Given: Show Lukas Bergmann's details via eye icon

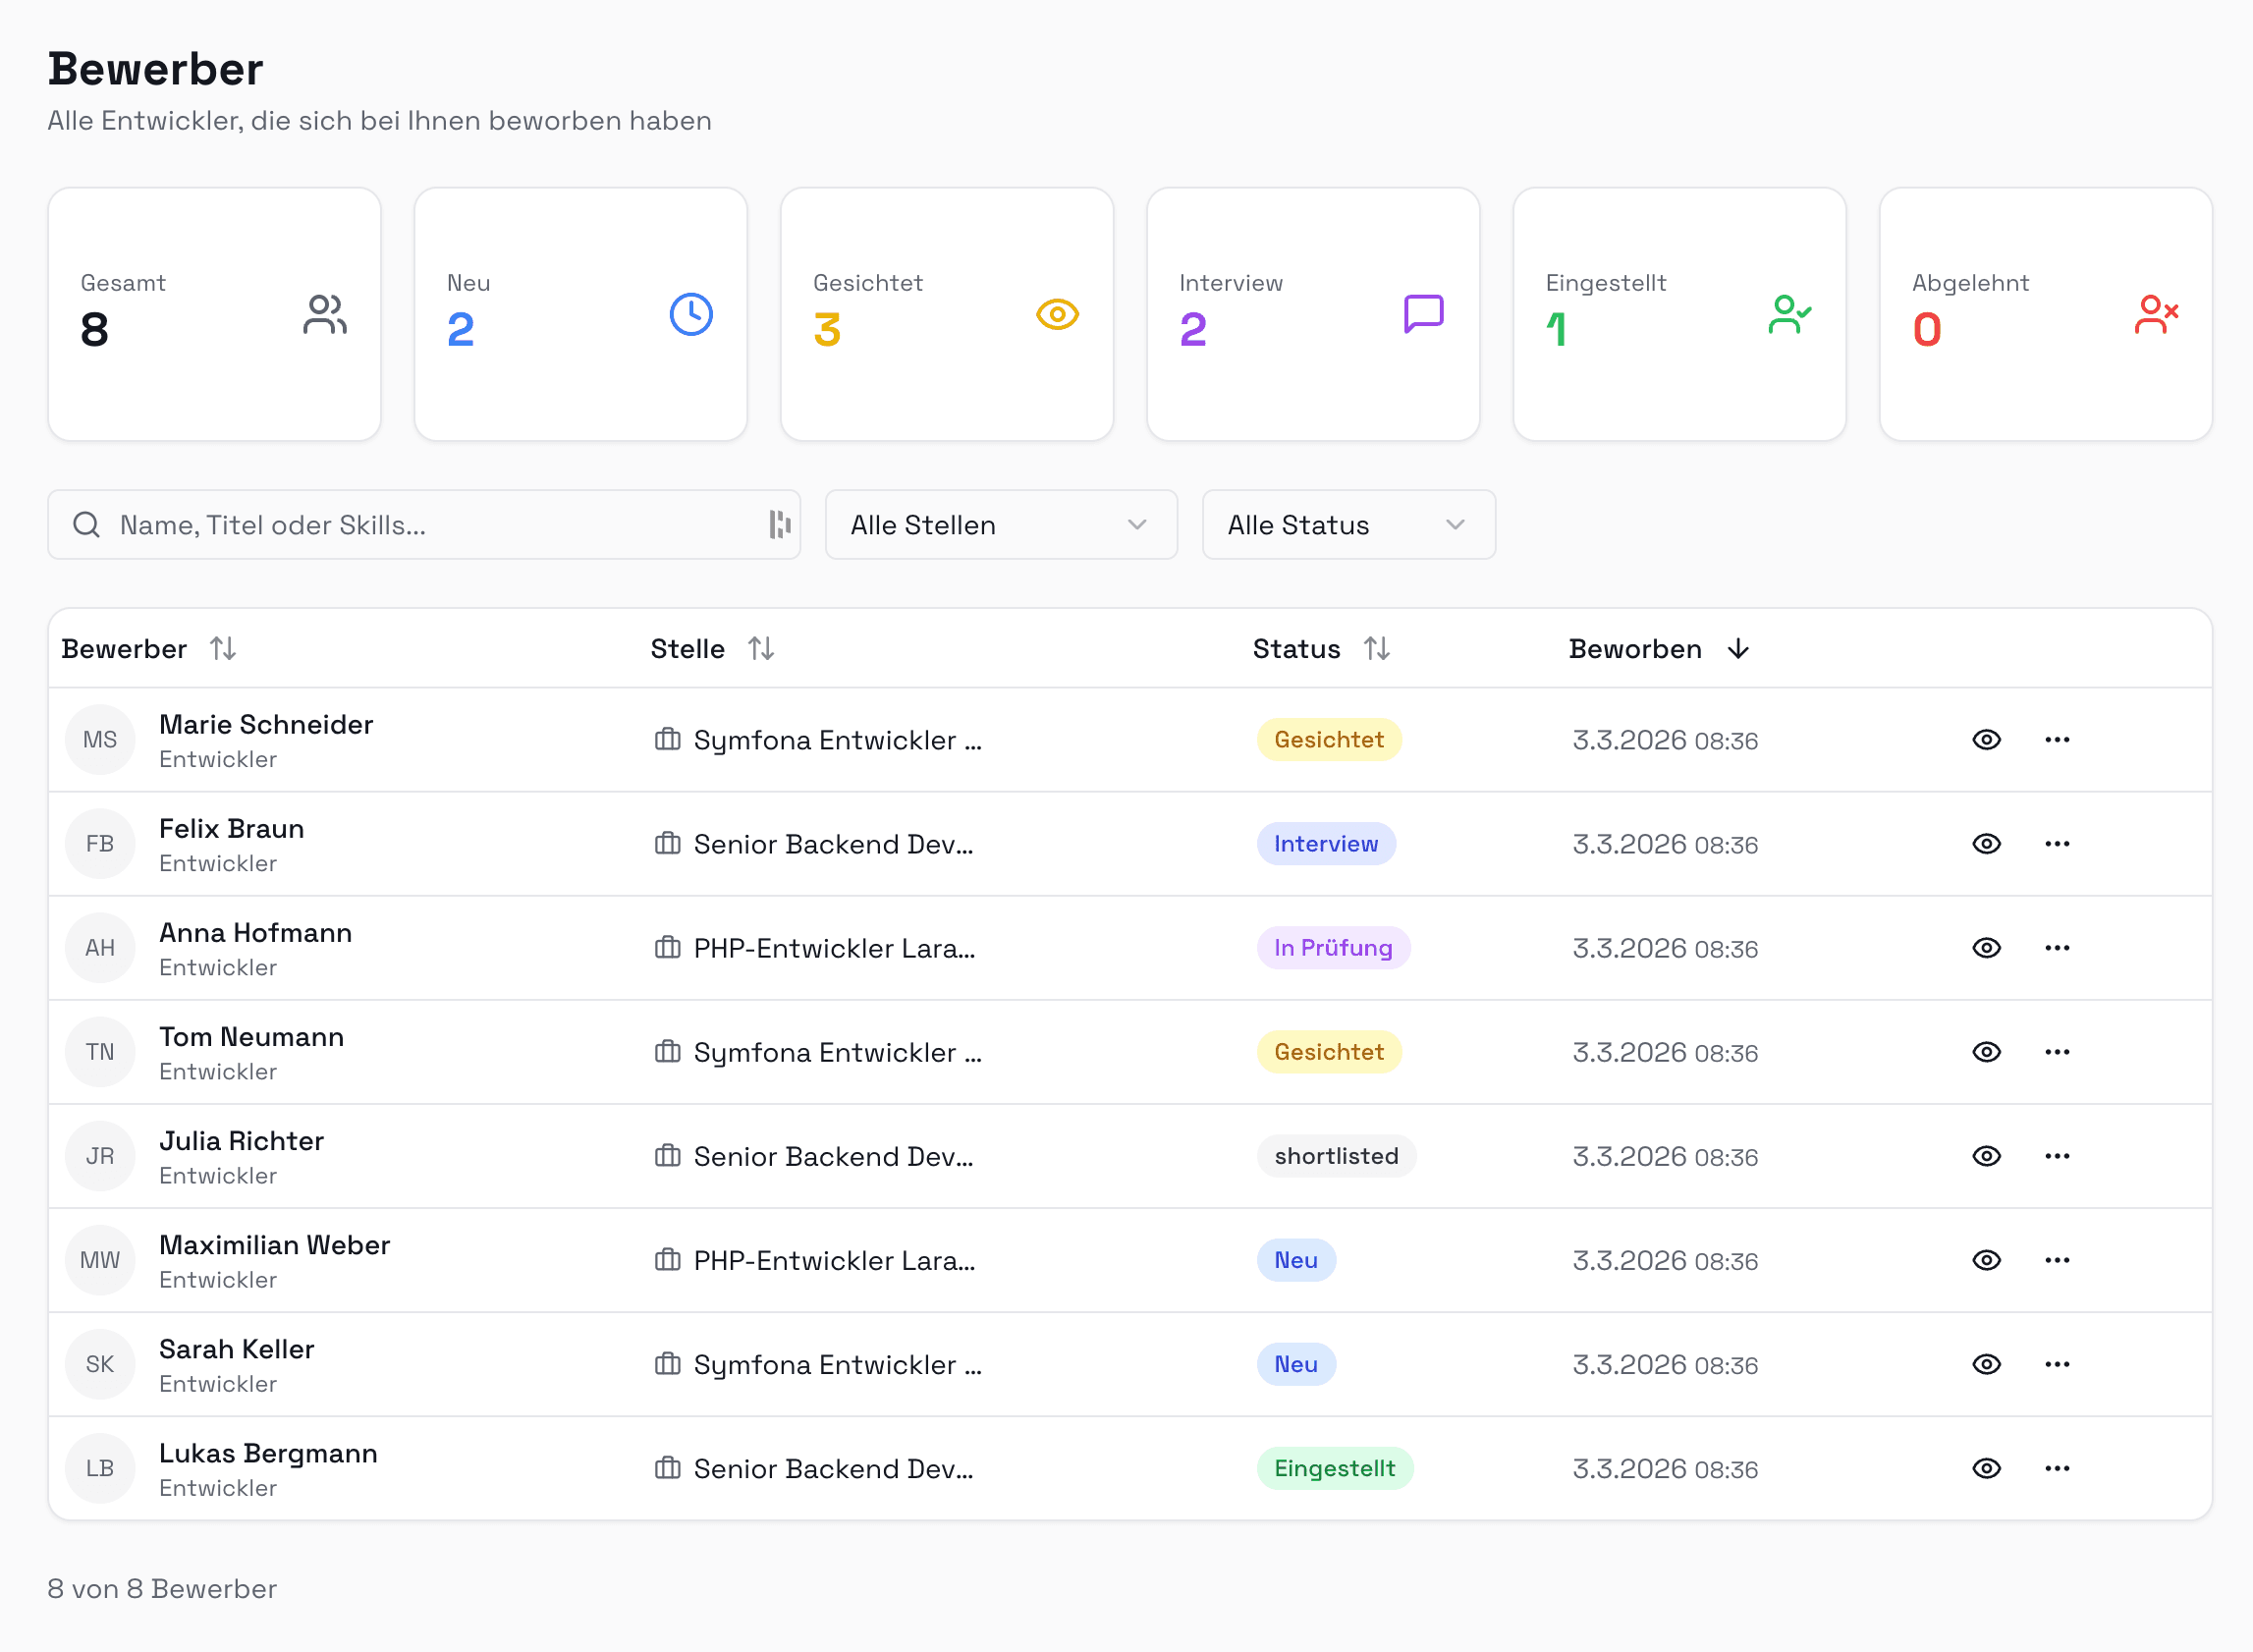Looking at the screenshot, I should coord(1987,1468).
